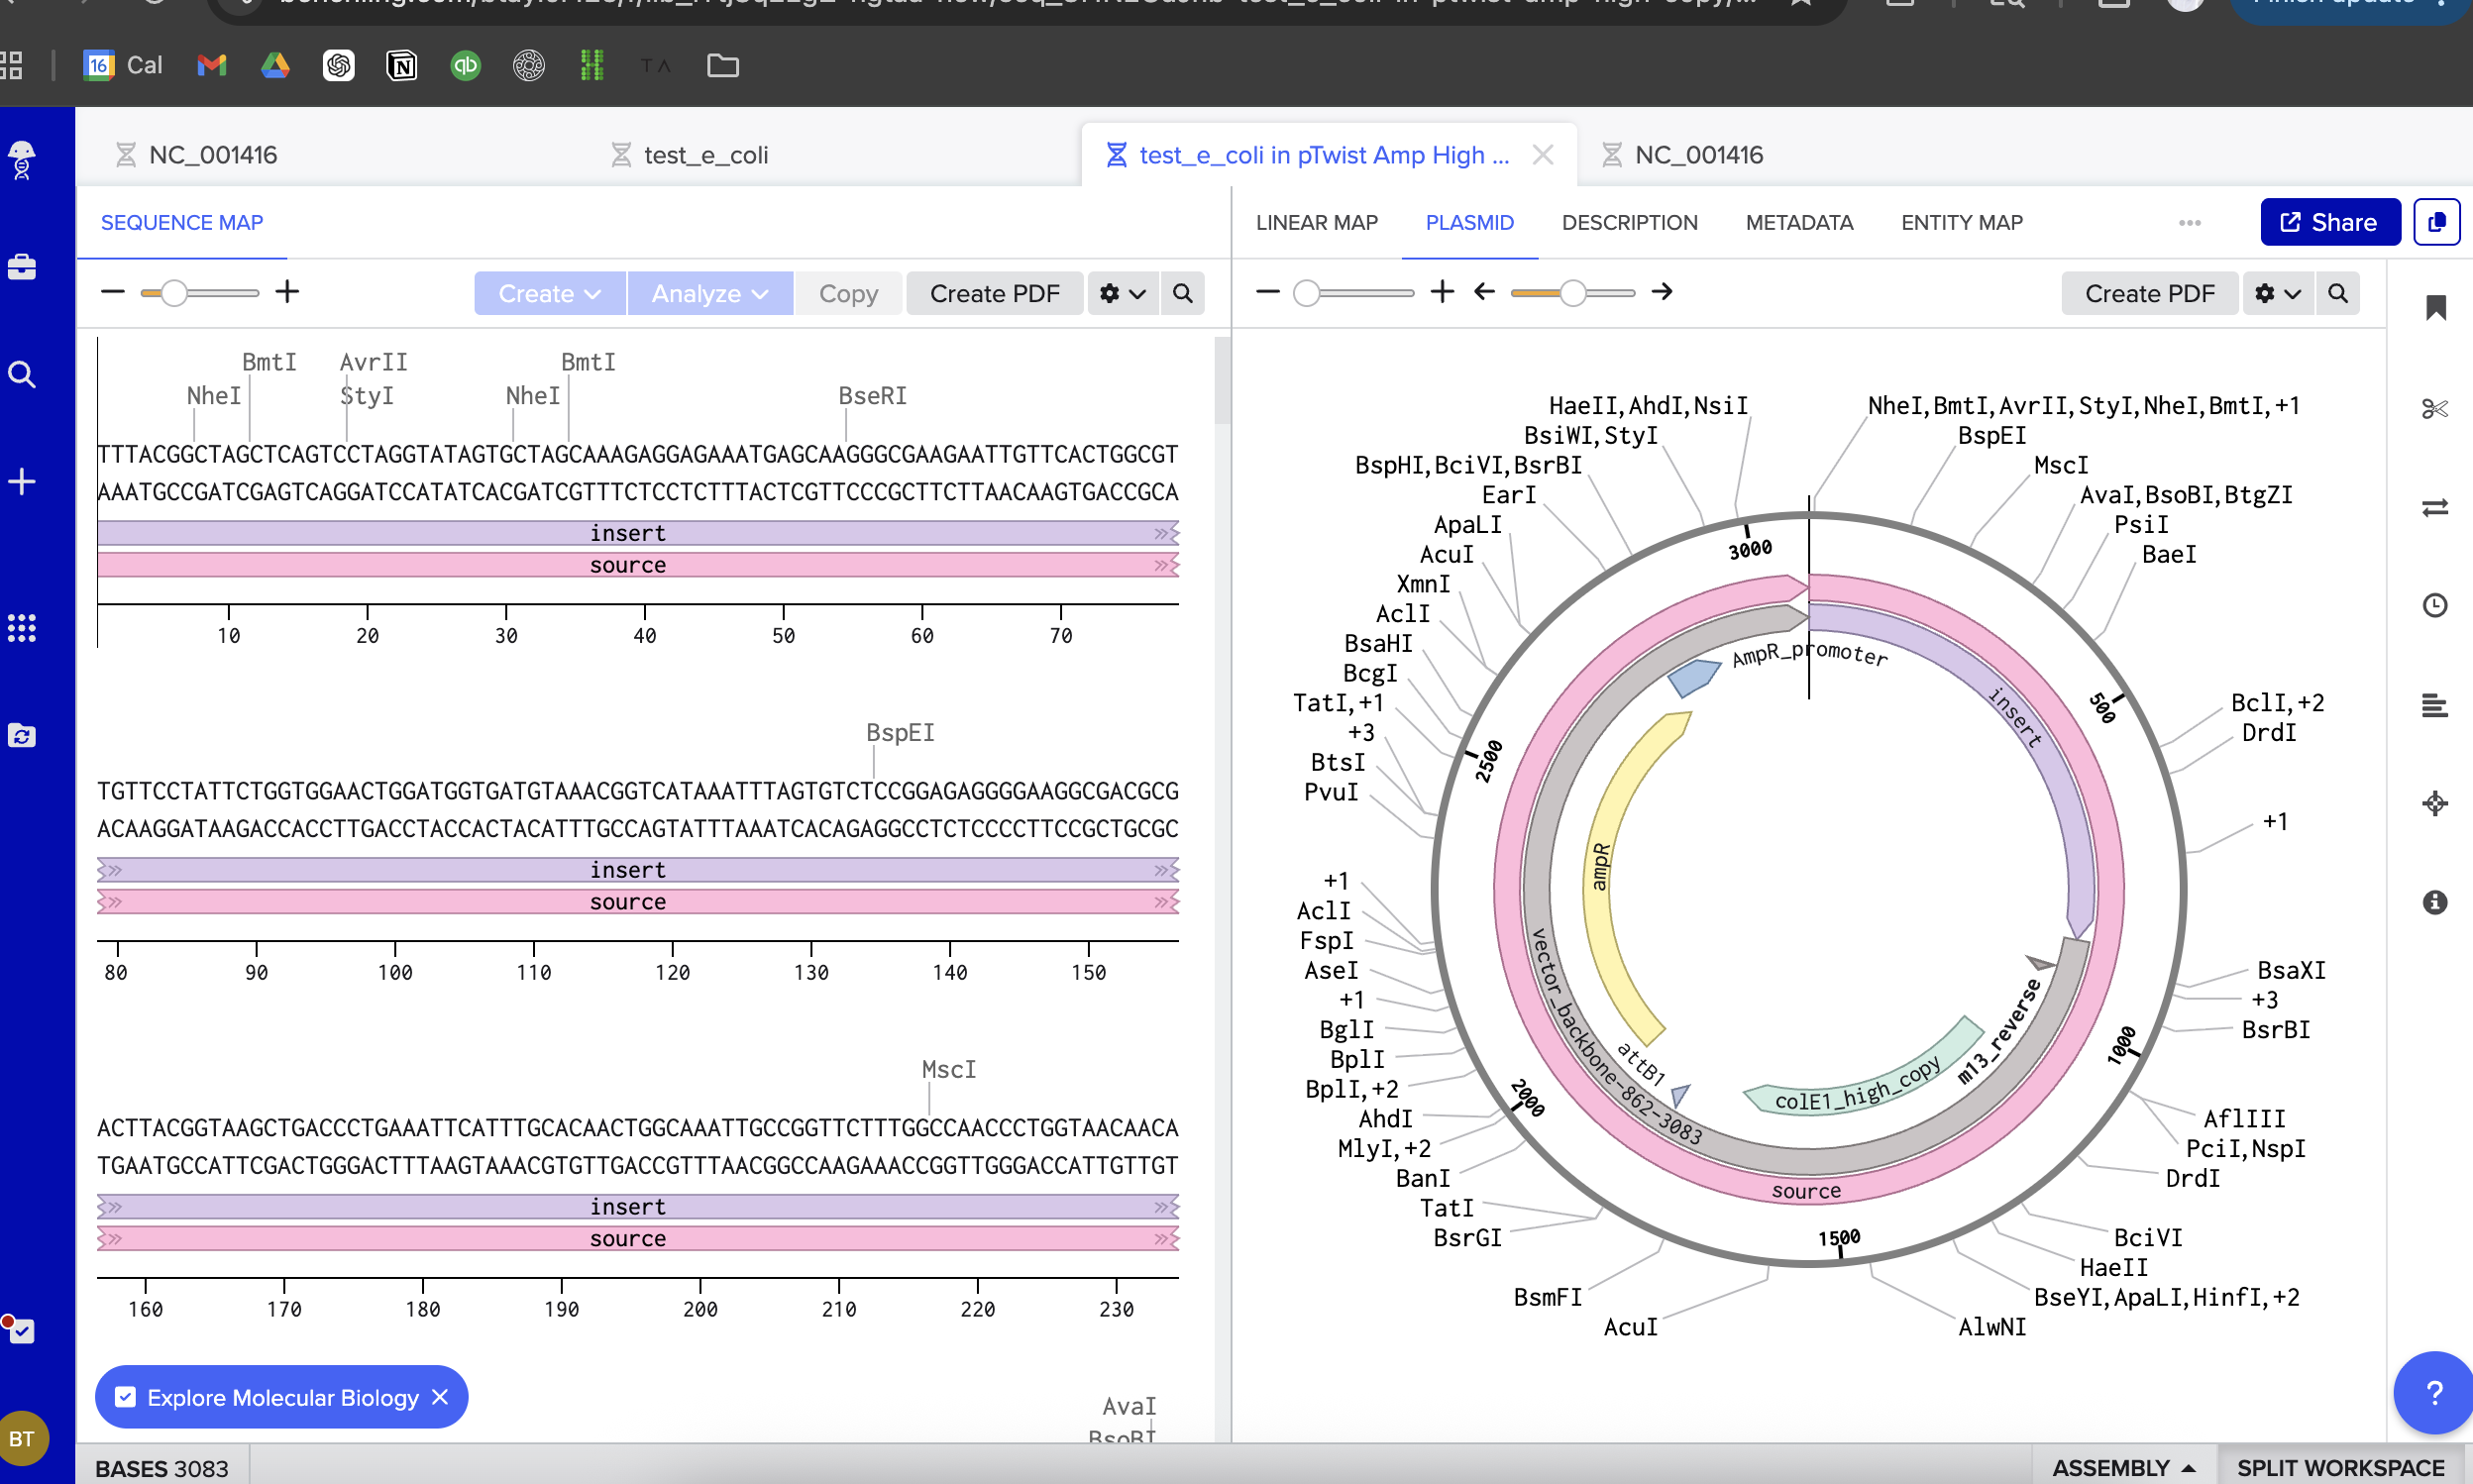Rotate plasmid map right with arrow

[x=1662, y=292]
